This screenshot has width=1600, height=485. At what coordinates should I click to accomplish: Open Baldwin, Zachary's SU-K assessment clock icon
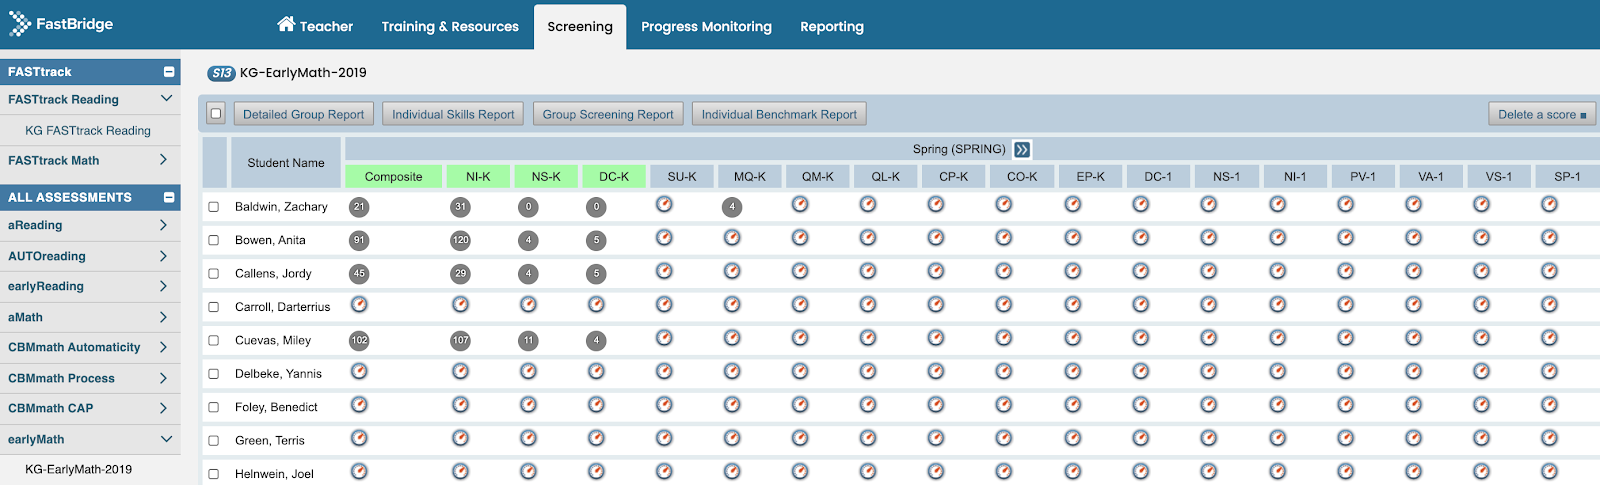664,204
